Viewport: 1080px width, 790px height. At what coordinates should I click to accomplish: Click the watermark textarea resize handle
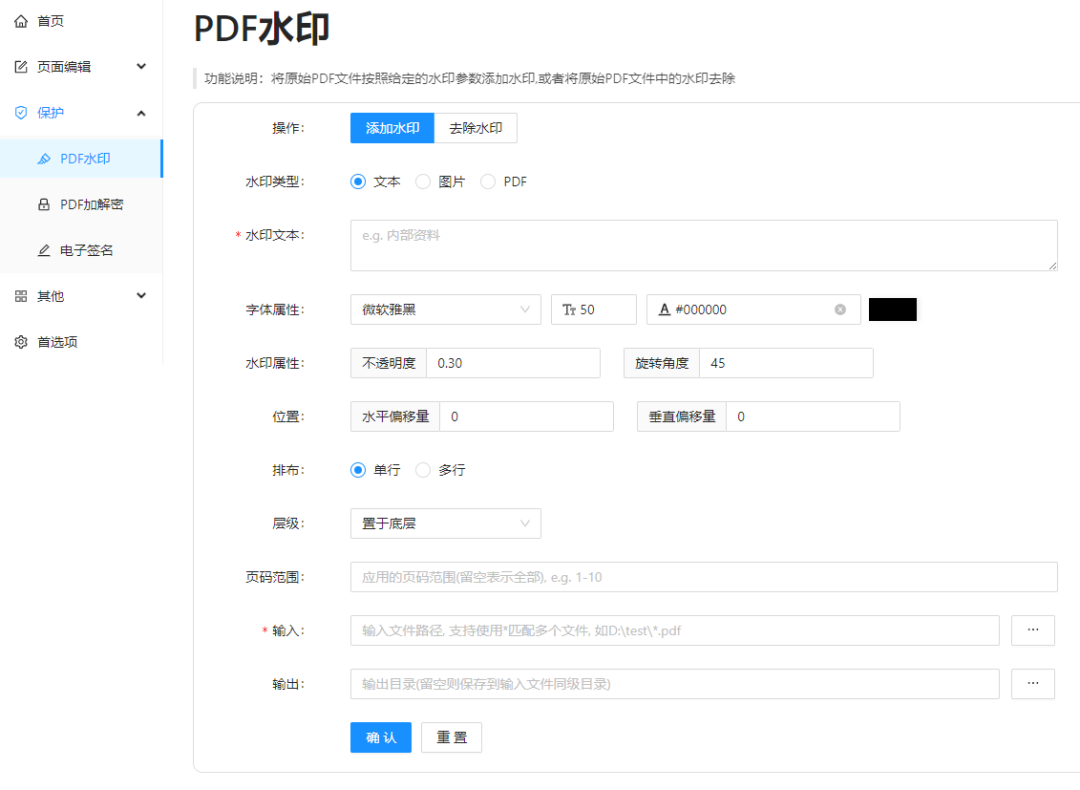1052,266
